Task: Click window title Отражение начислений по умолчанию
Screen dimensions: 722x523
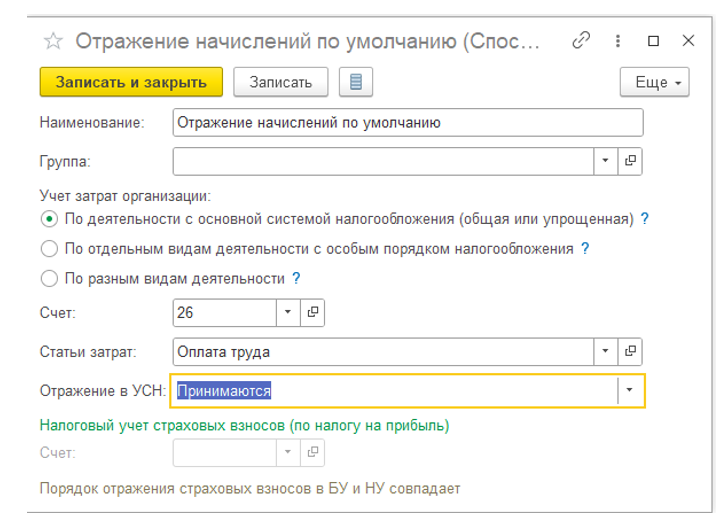Action: (x=308, y=41)
